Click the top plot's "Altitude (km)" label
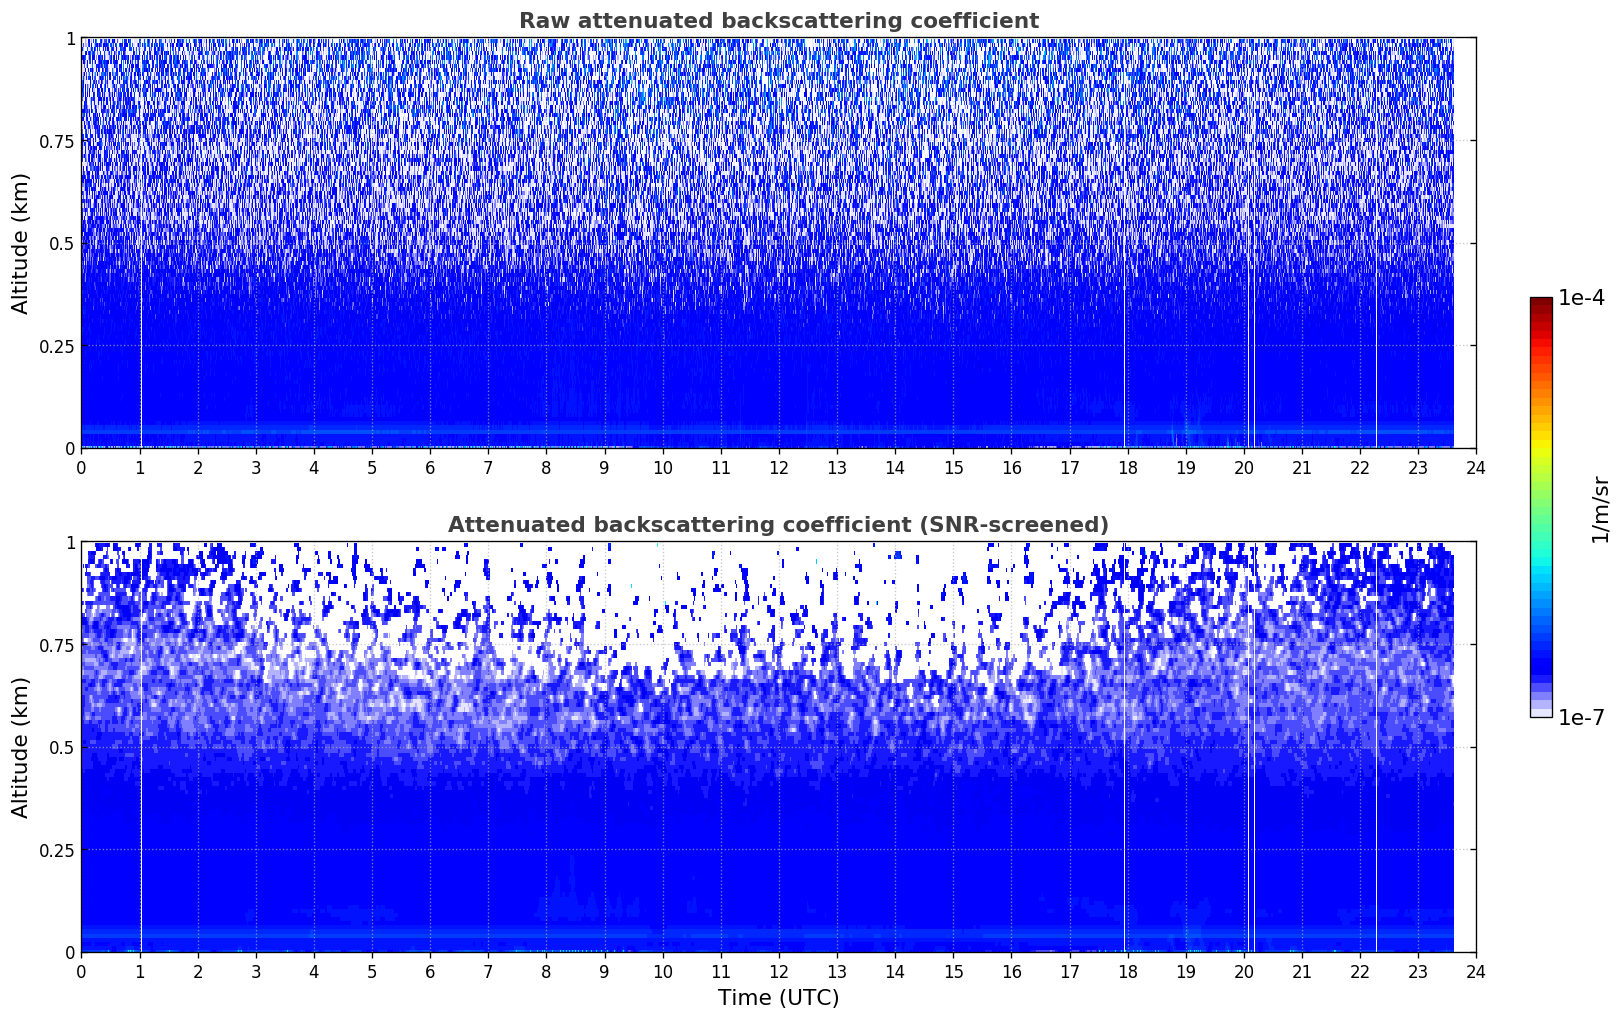The height and width of the screenshot is (1020, 1621). (21, 243)
